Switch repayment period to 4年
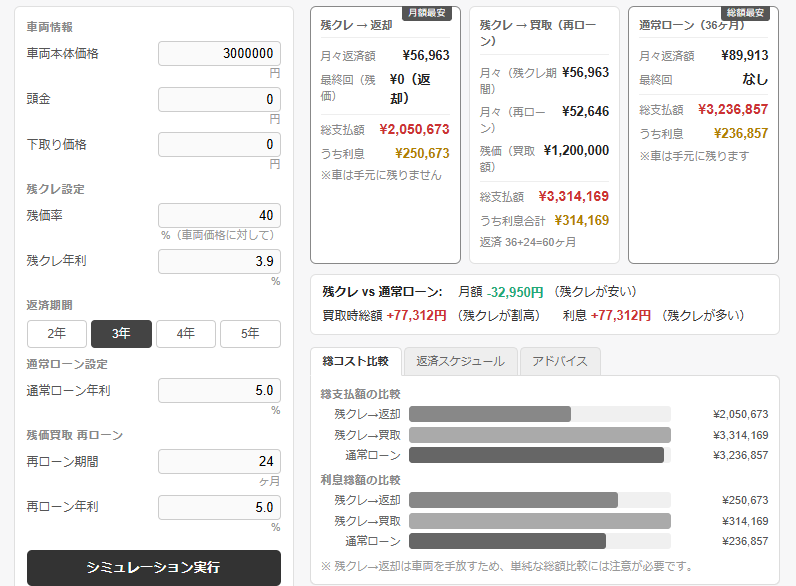This screenshot has width=796, height=586. click(186, 334)
